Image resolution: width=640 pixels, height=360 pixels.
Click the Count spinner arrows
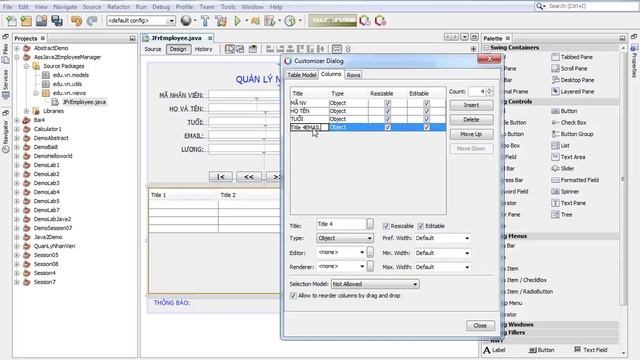pos(489,92)
